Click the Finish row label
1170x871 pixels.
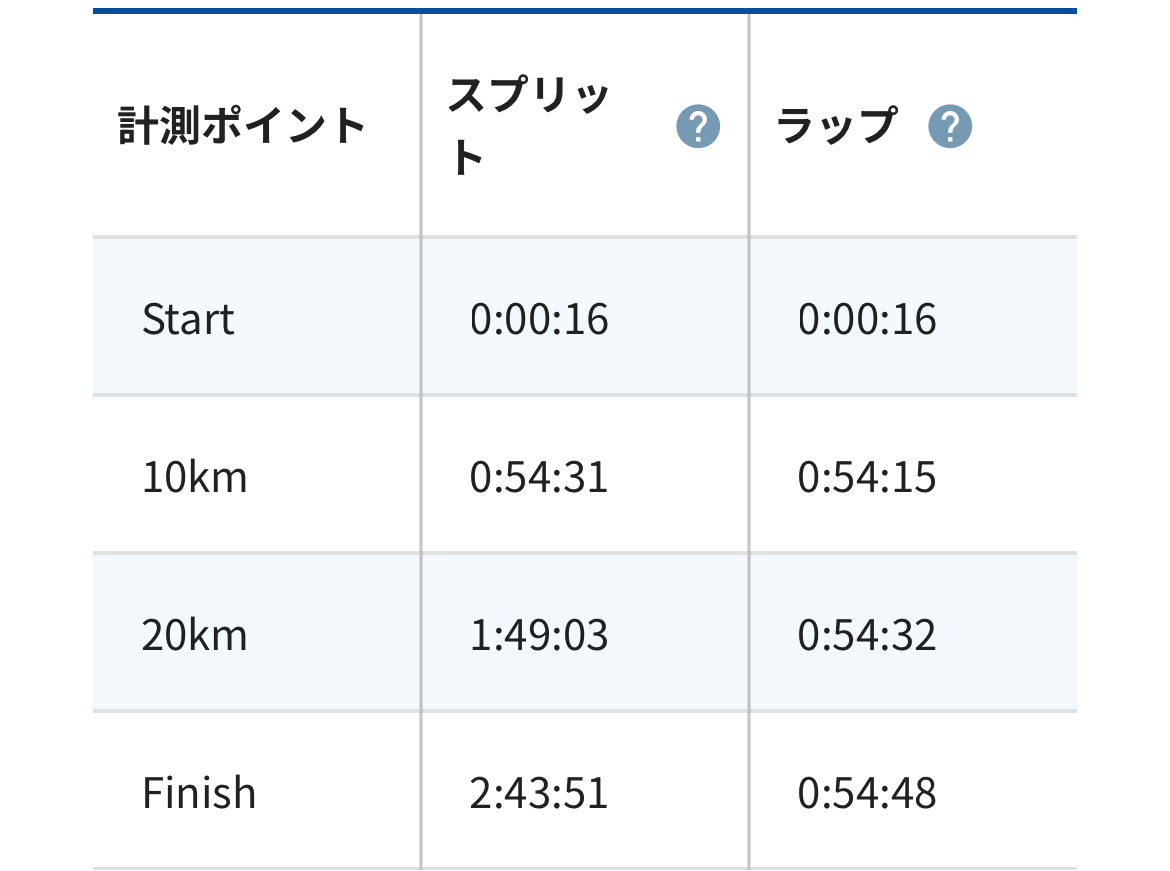pyautogui.click(x=198, y=793)
